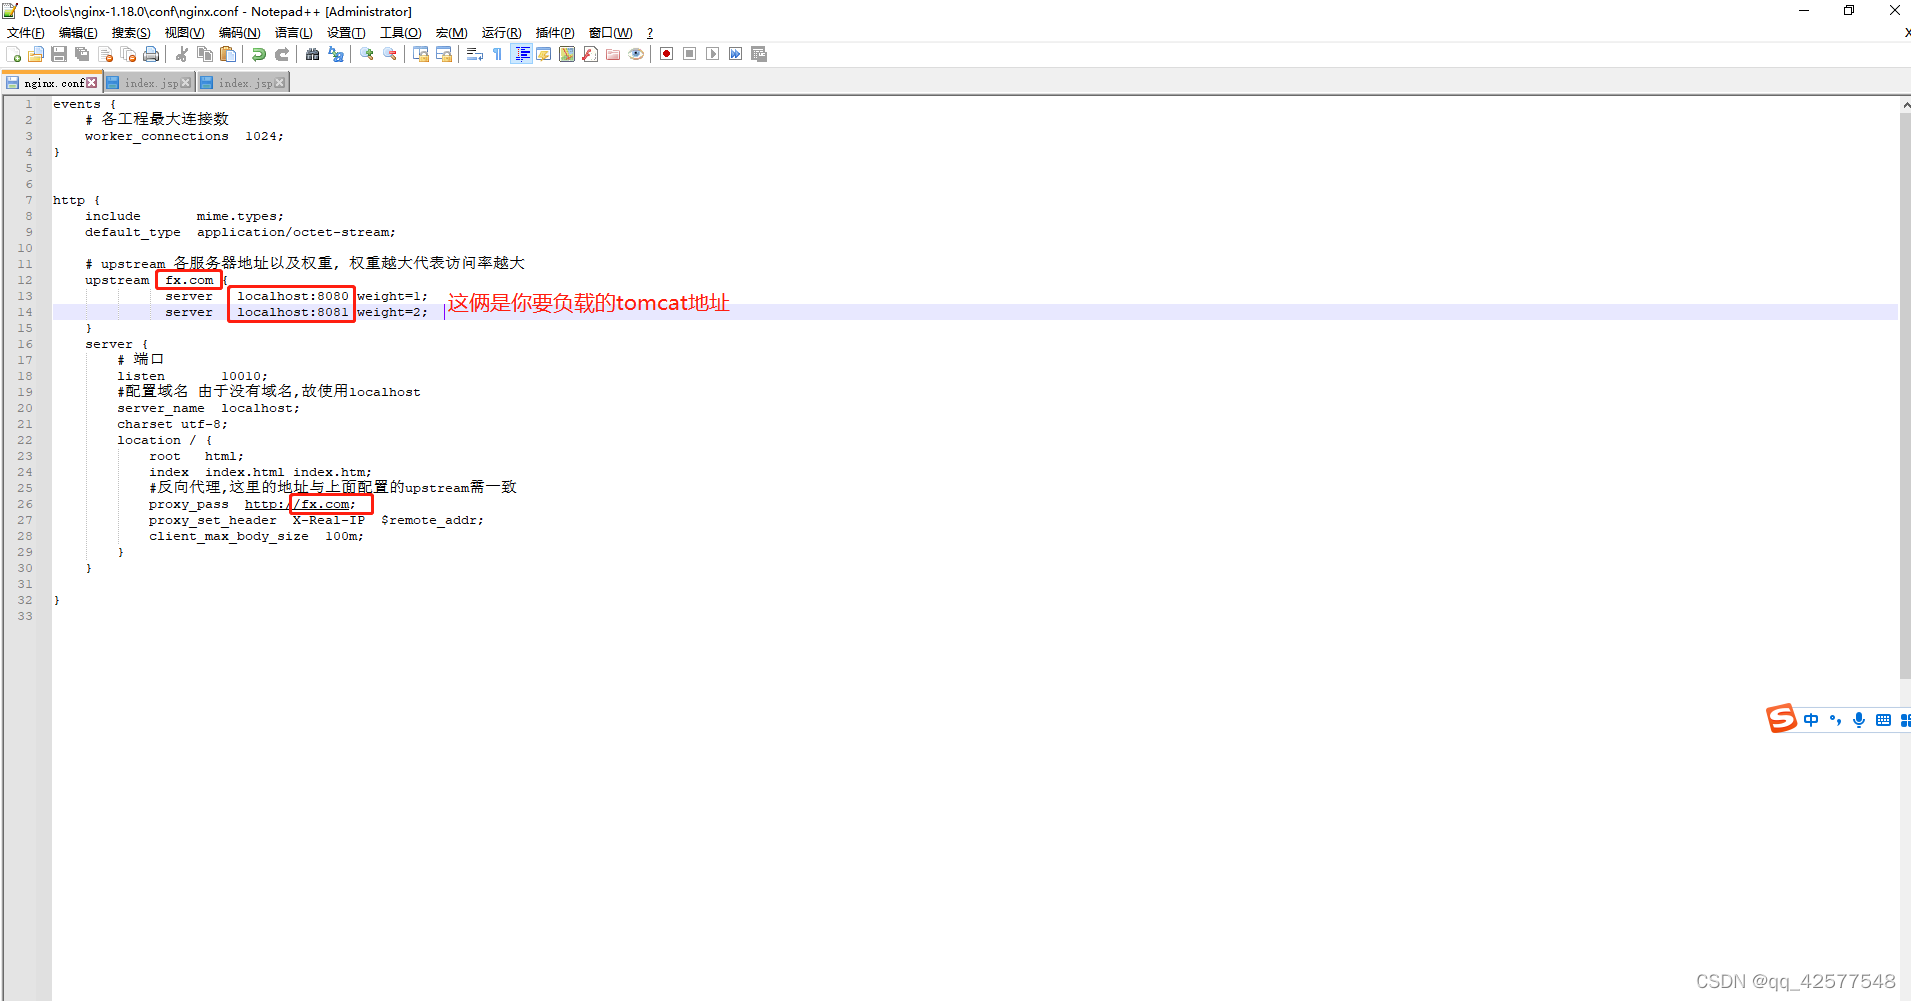This screenshot has width=1911, height=1001.
Task: Open the 视图(V) menu
Action: (185, 33)
